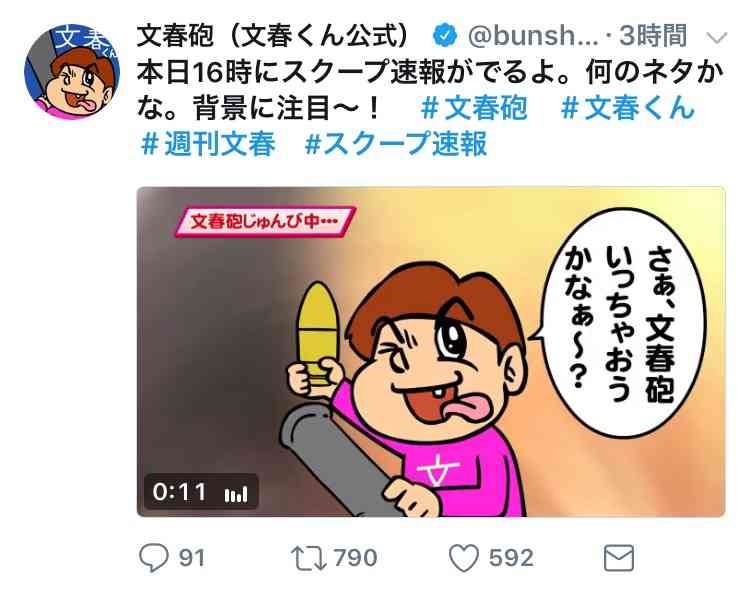Send tweet via the envelope message icon
750x594 pixels.
(619, 558)
